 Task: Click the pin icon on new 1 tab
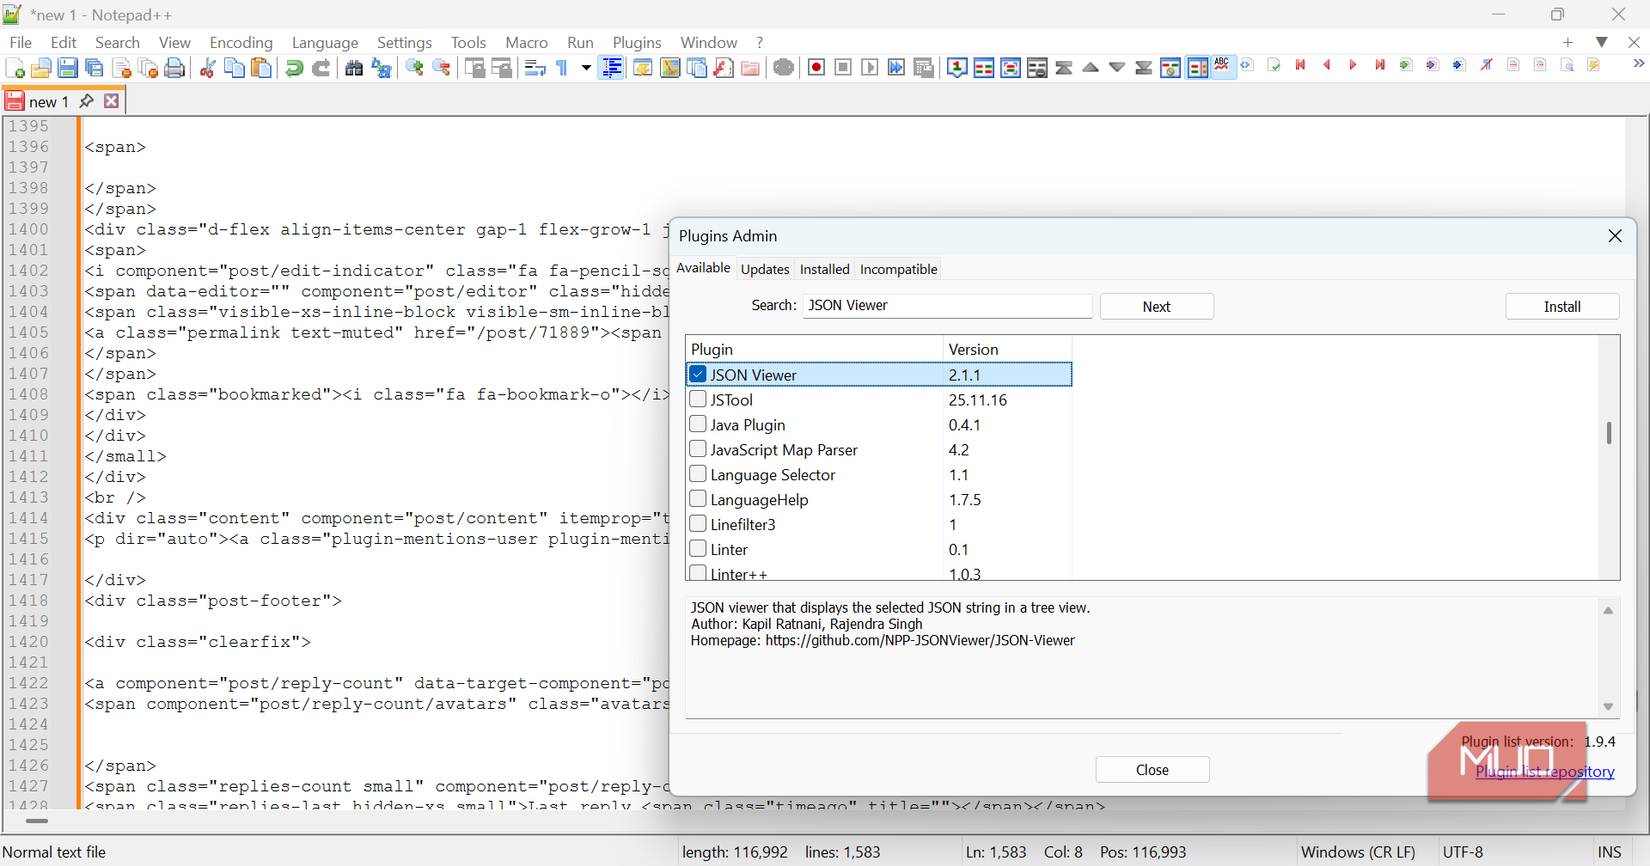(86, 101)
